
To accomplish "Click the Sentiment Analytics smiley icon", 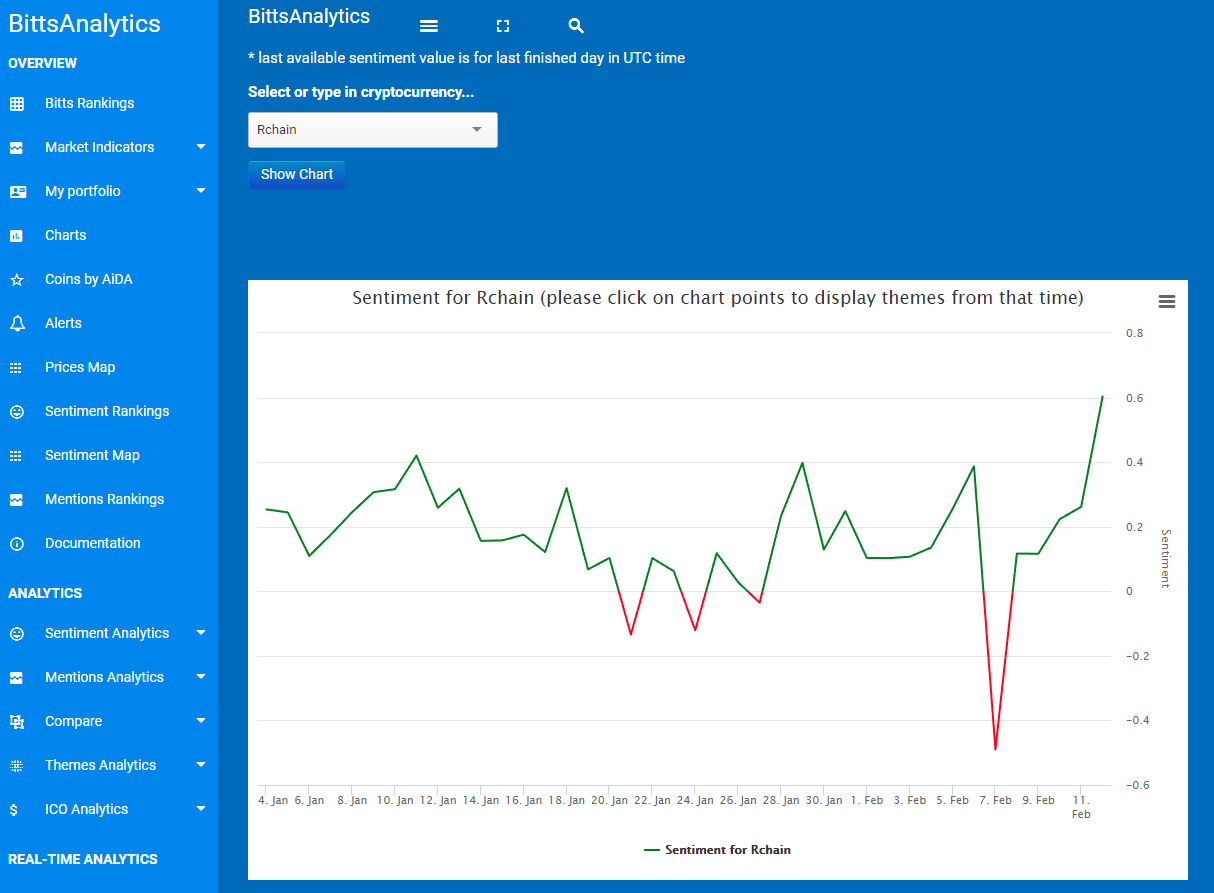I will click(16, 633).
